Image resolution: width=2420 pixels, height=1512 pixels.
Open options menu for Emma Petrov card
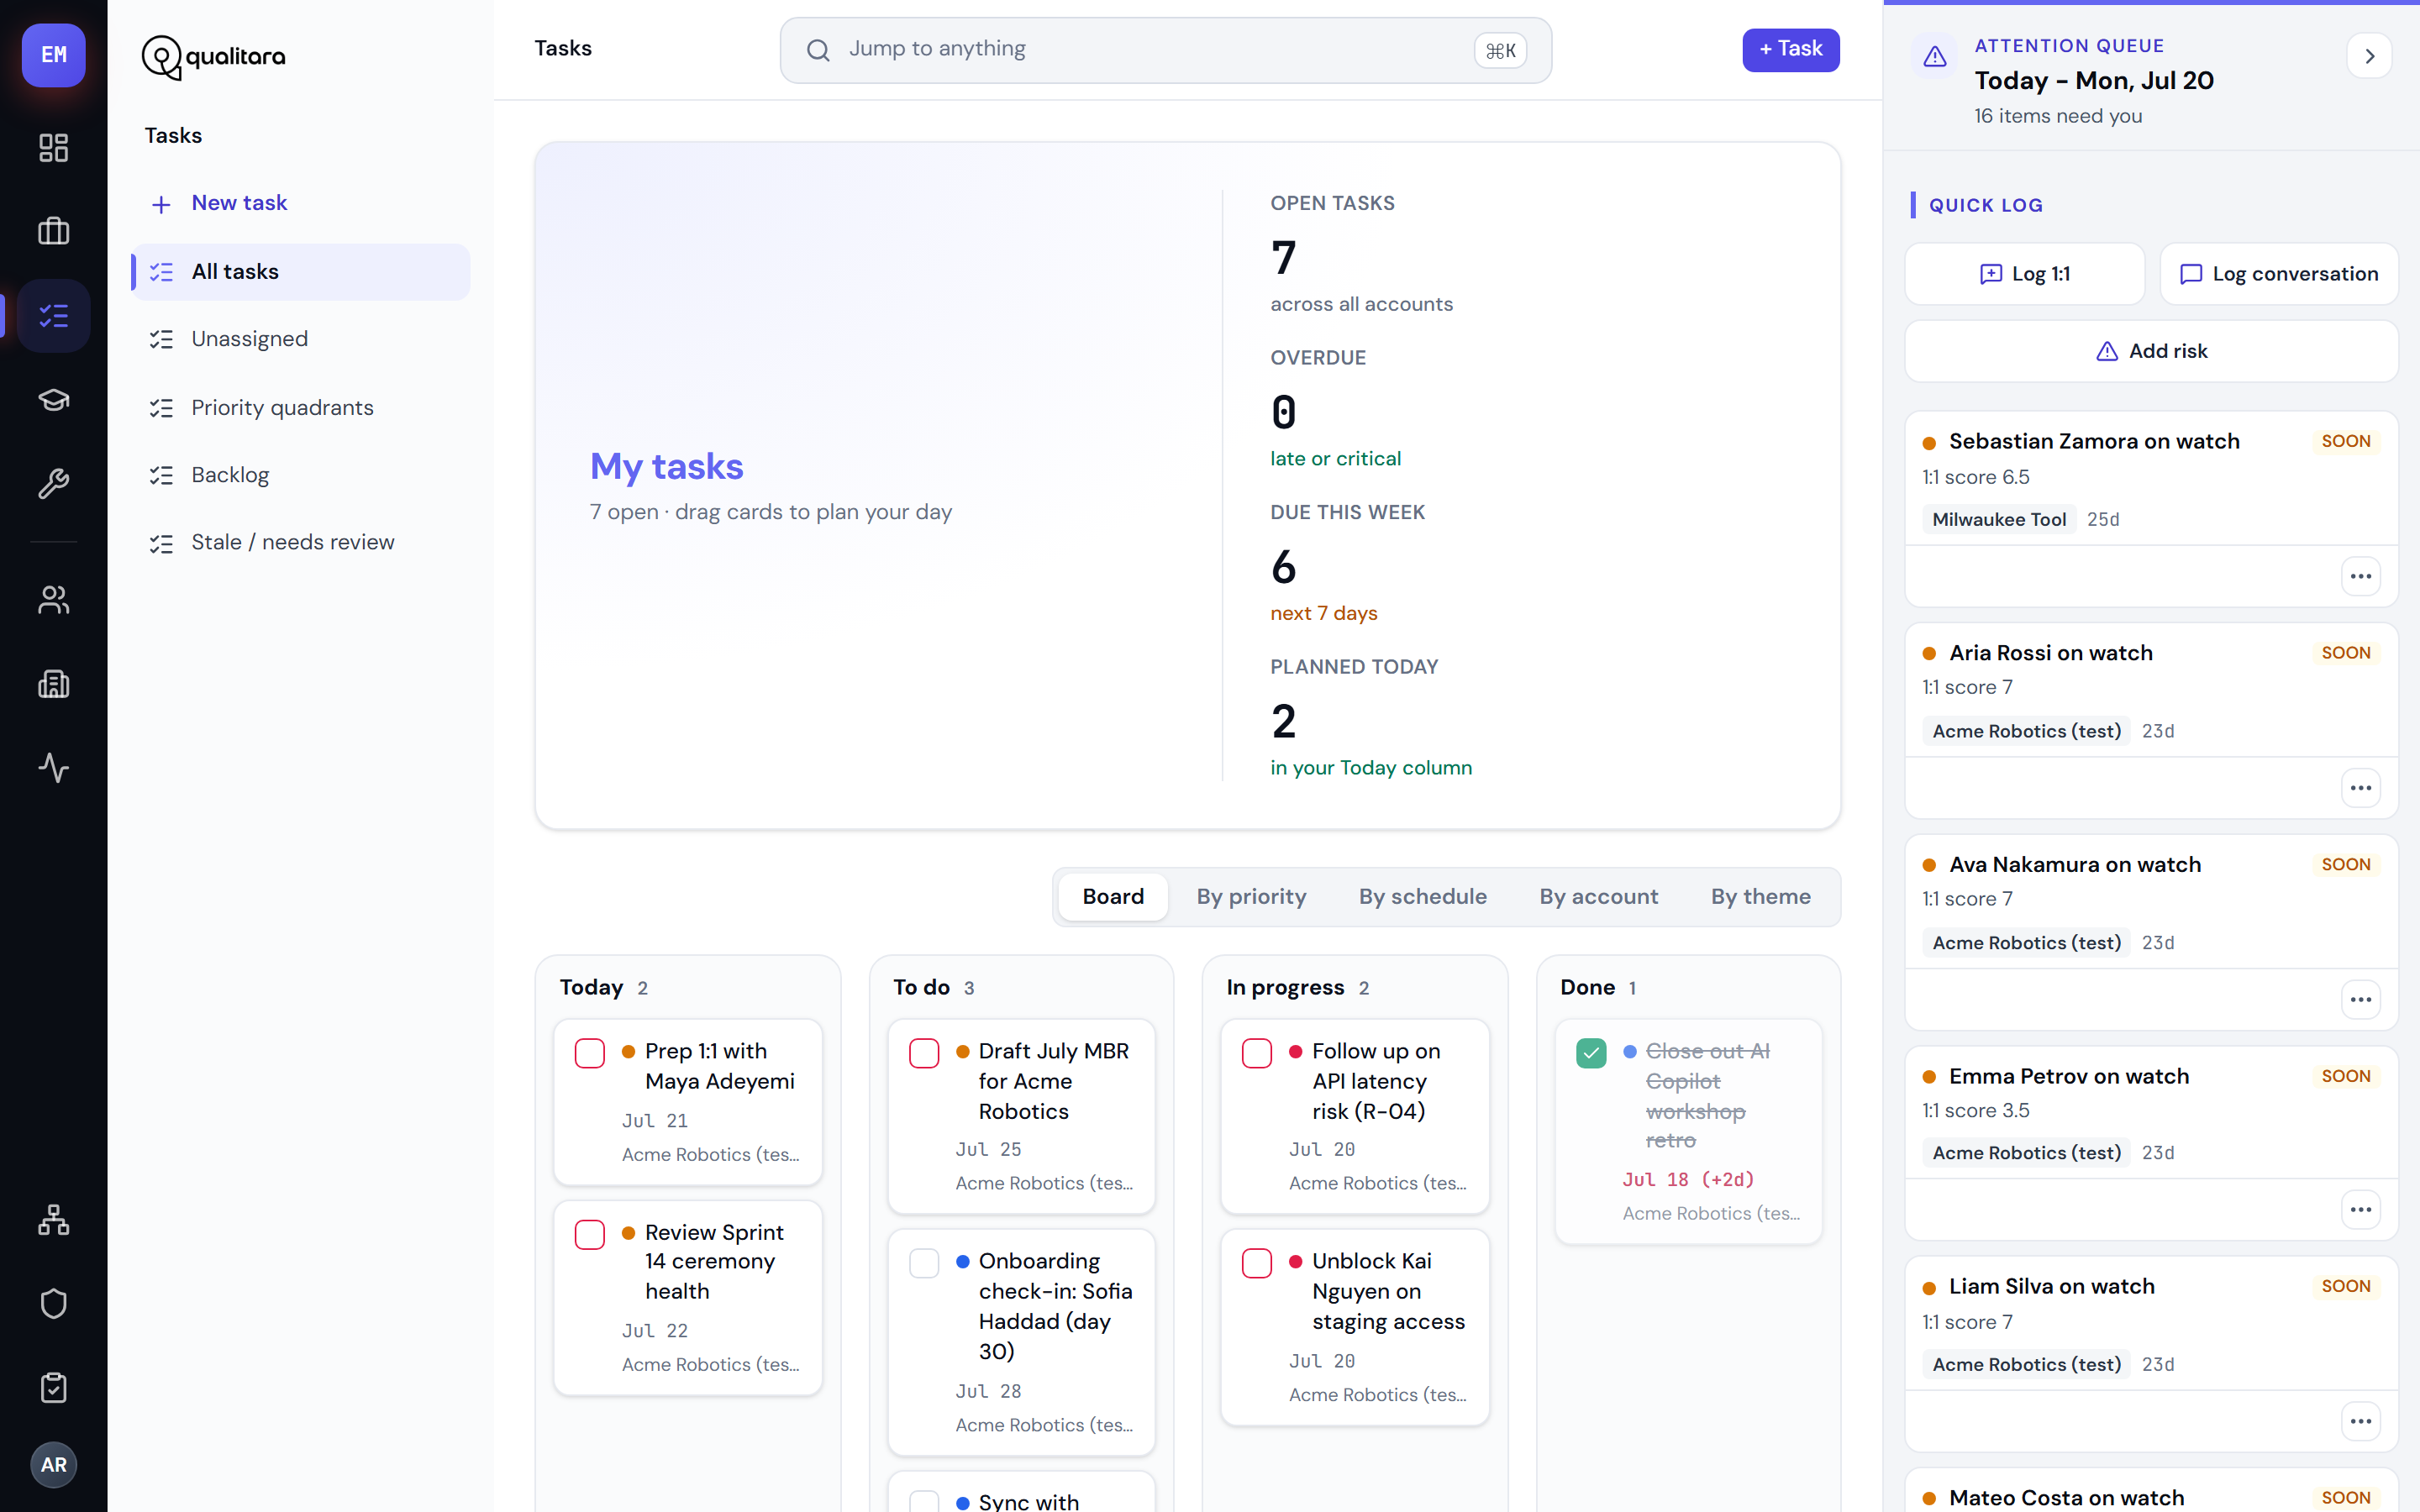tap(2361, 1210)
